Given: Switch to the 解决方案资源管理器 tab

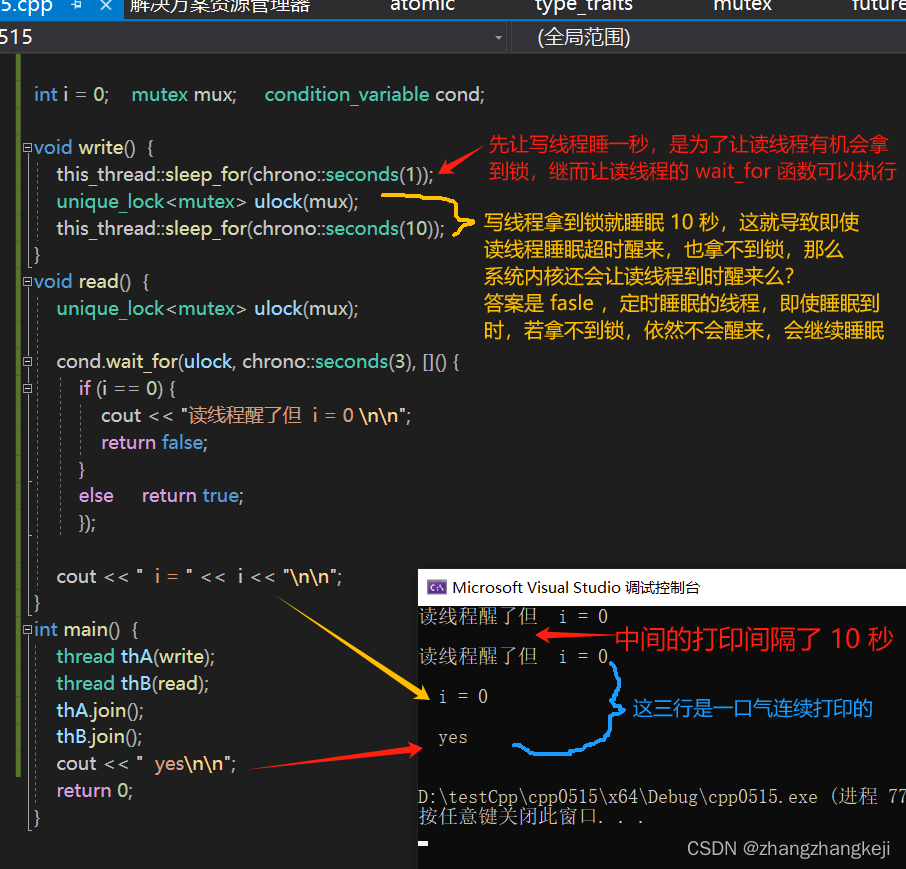Looking at the screenshot, I should point(220,6).
